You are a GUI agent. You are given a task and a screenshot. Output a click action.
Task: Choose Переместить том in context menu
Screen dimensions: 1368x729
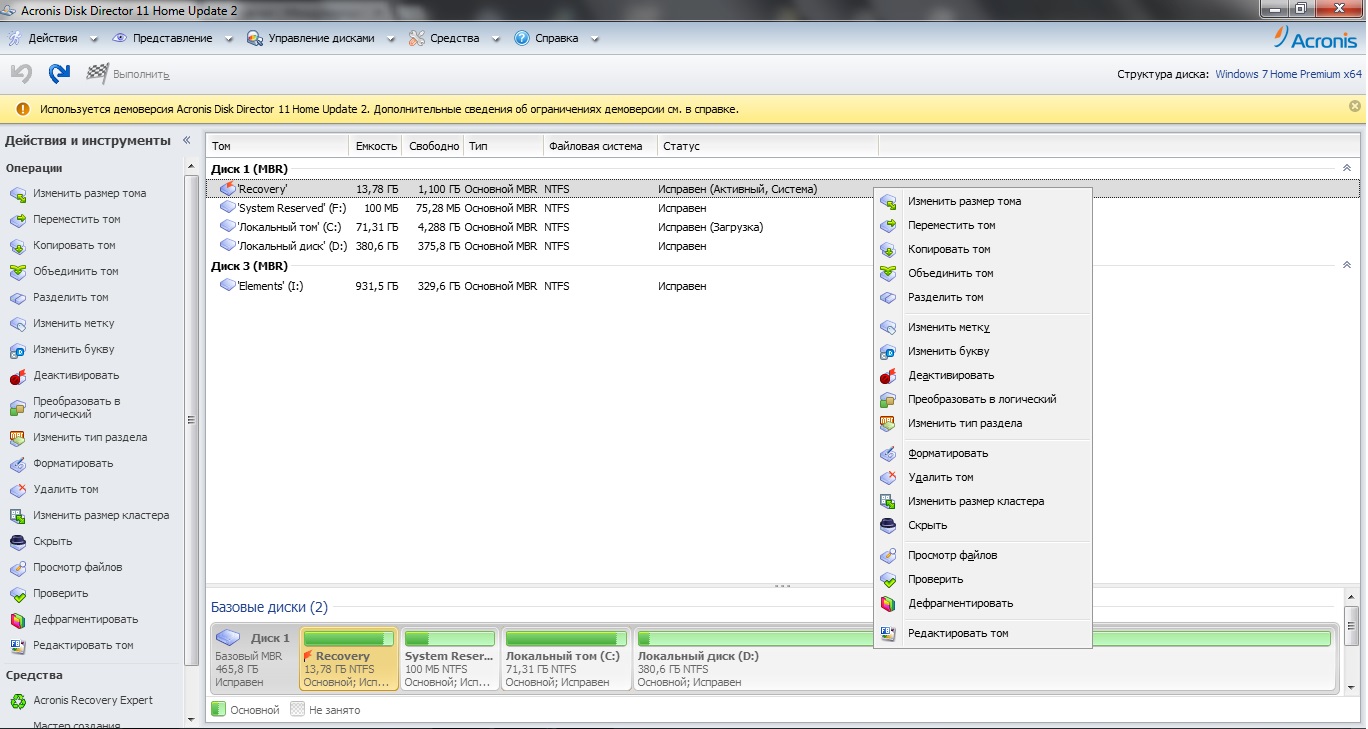point(982,225)
